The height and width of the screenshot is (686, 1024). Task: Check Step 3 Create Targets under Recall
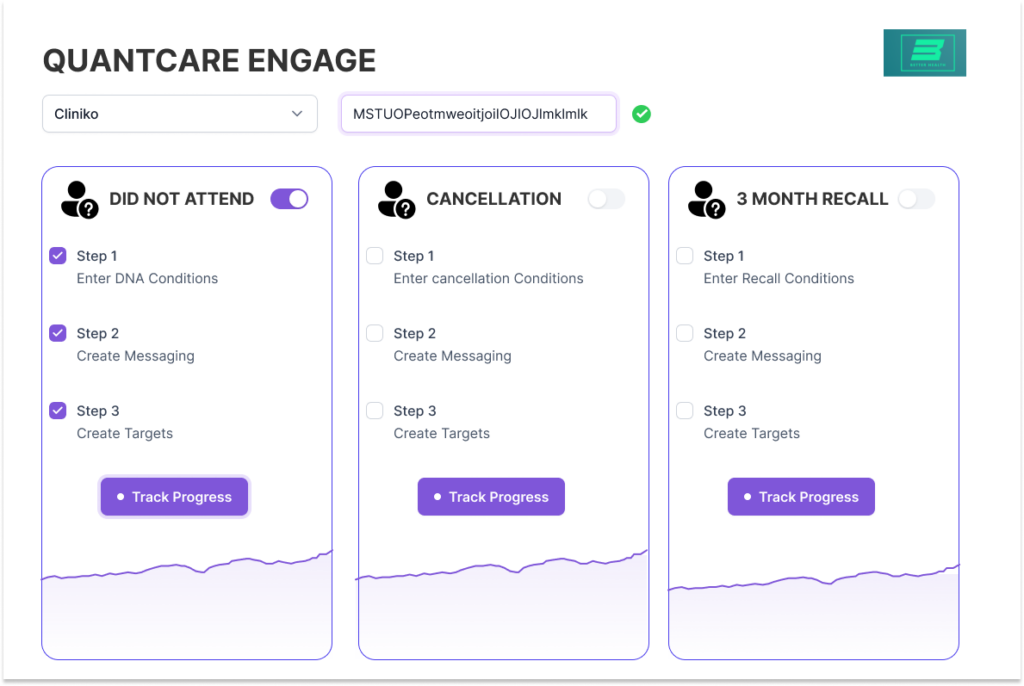click(684, 410)
